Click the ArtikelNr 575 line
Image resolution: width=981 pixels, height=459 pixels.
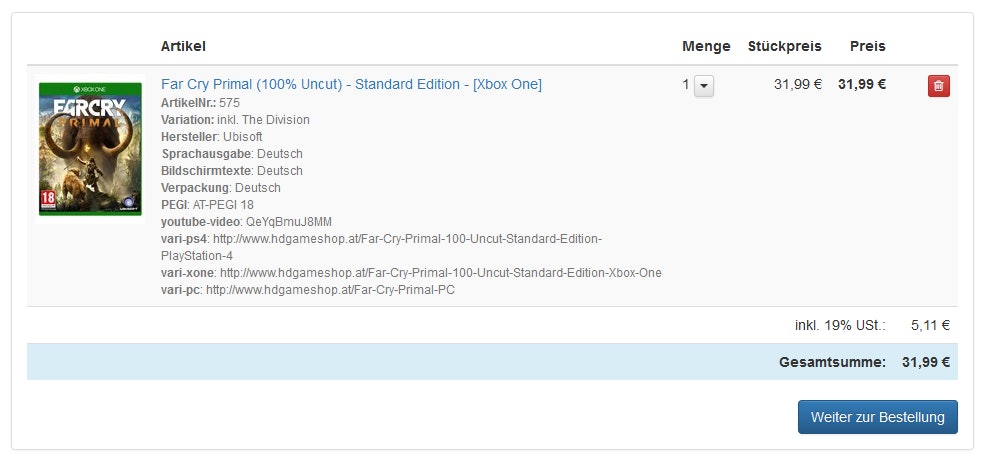pos(200,102)
